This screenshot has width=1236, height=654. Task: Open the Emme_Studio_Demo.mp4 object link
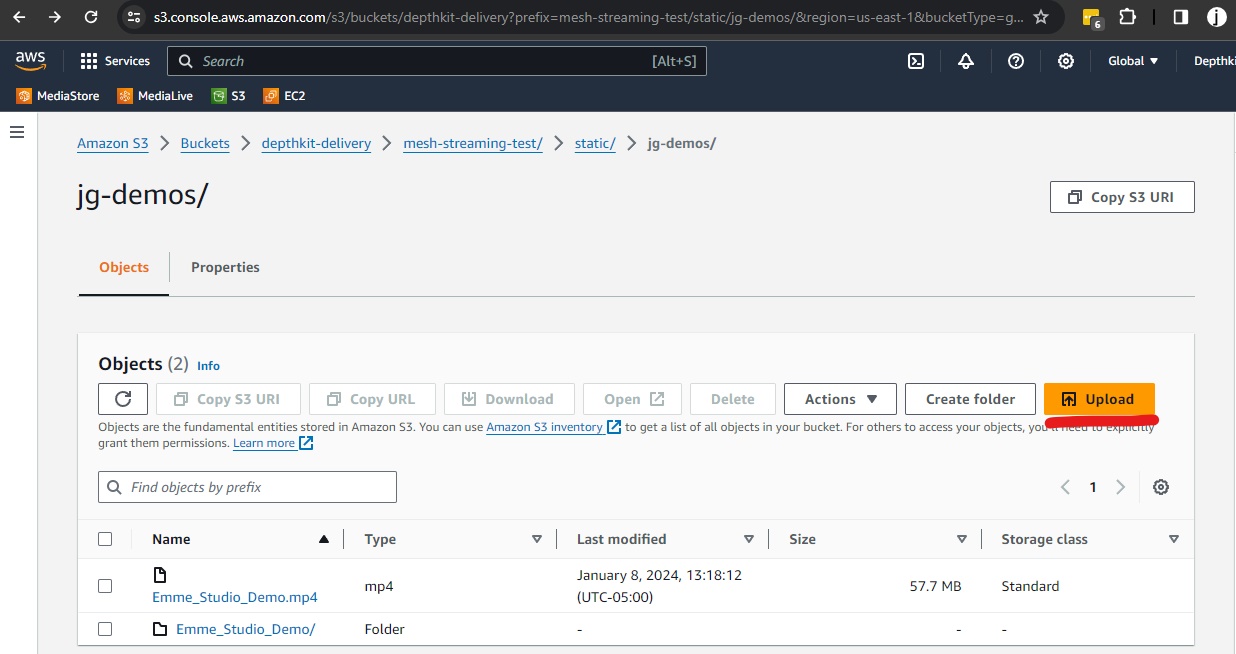pos(235,597)
